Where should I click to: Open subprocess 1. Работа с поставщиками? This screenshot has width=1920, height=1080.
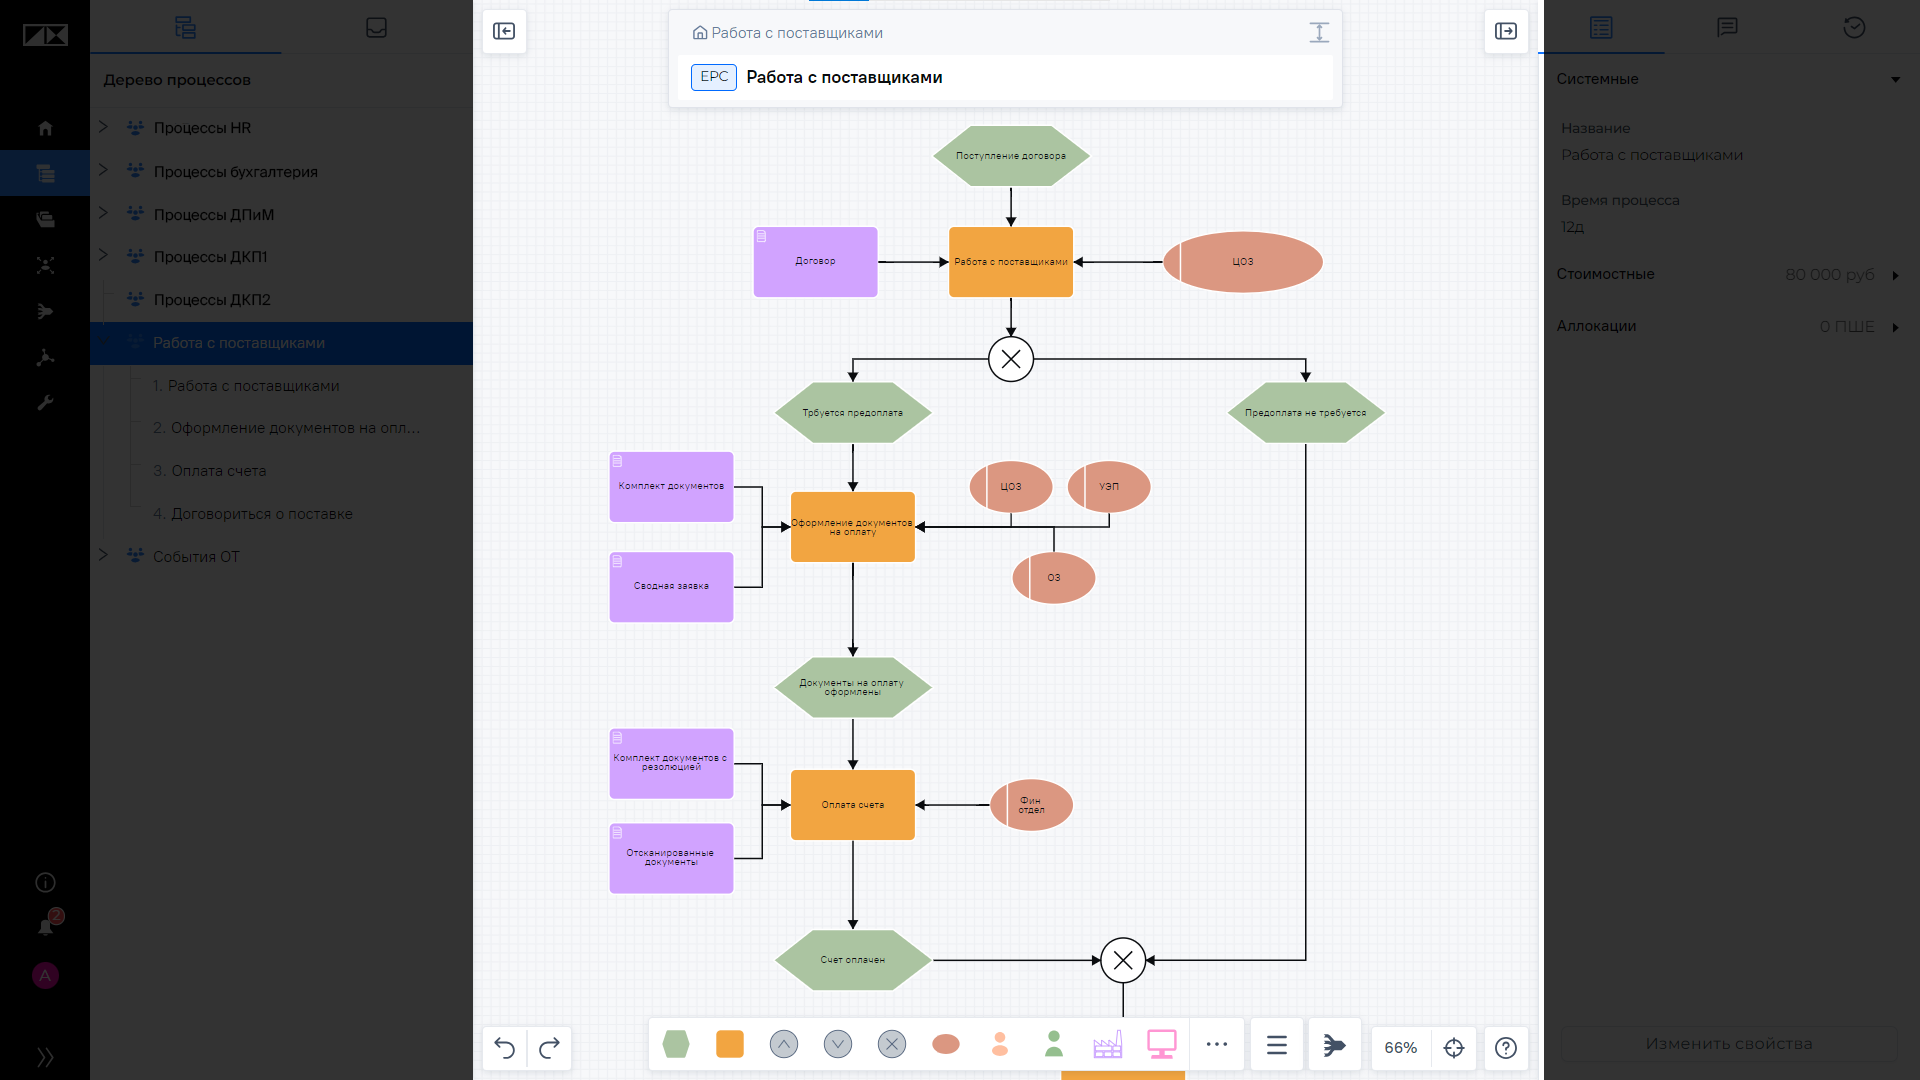tap(246, 386)
